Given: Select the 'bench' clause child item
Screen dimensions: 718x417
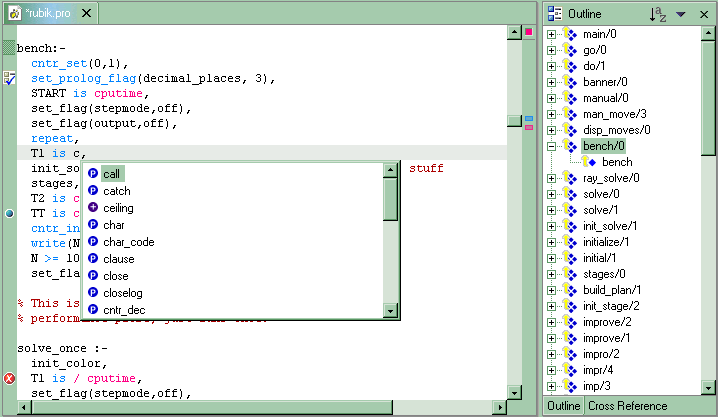Looking at the screenshot, I should [x=616, y=162].
